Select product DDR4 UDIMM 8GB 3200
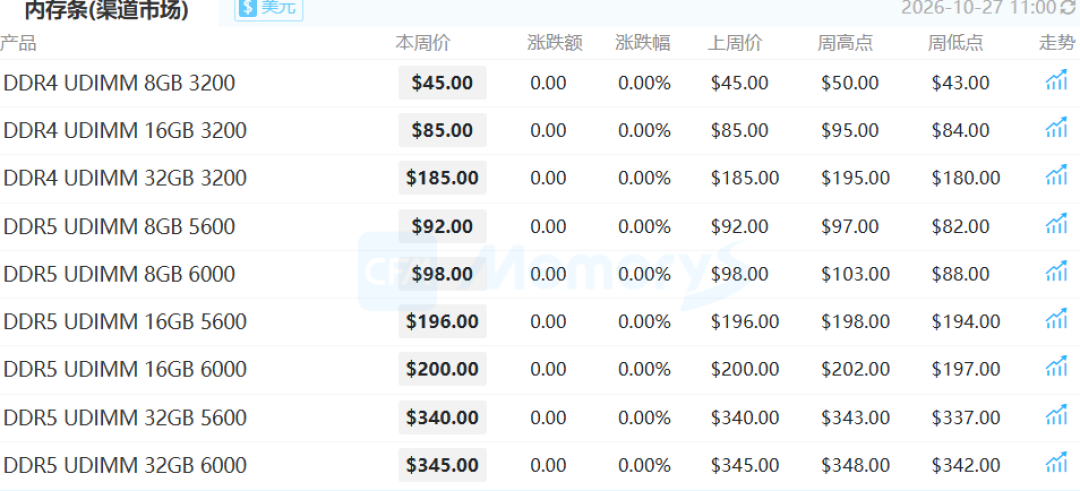Viewport: 1080px width, 491px height. 119,83
